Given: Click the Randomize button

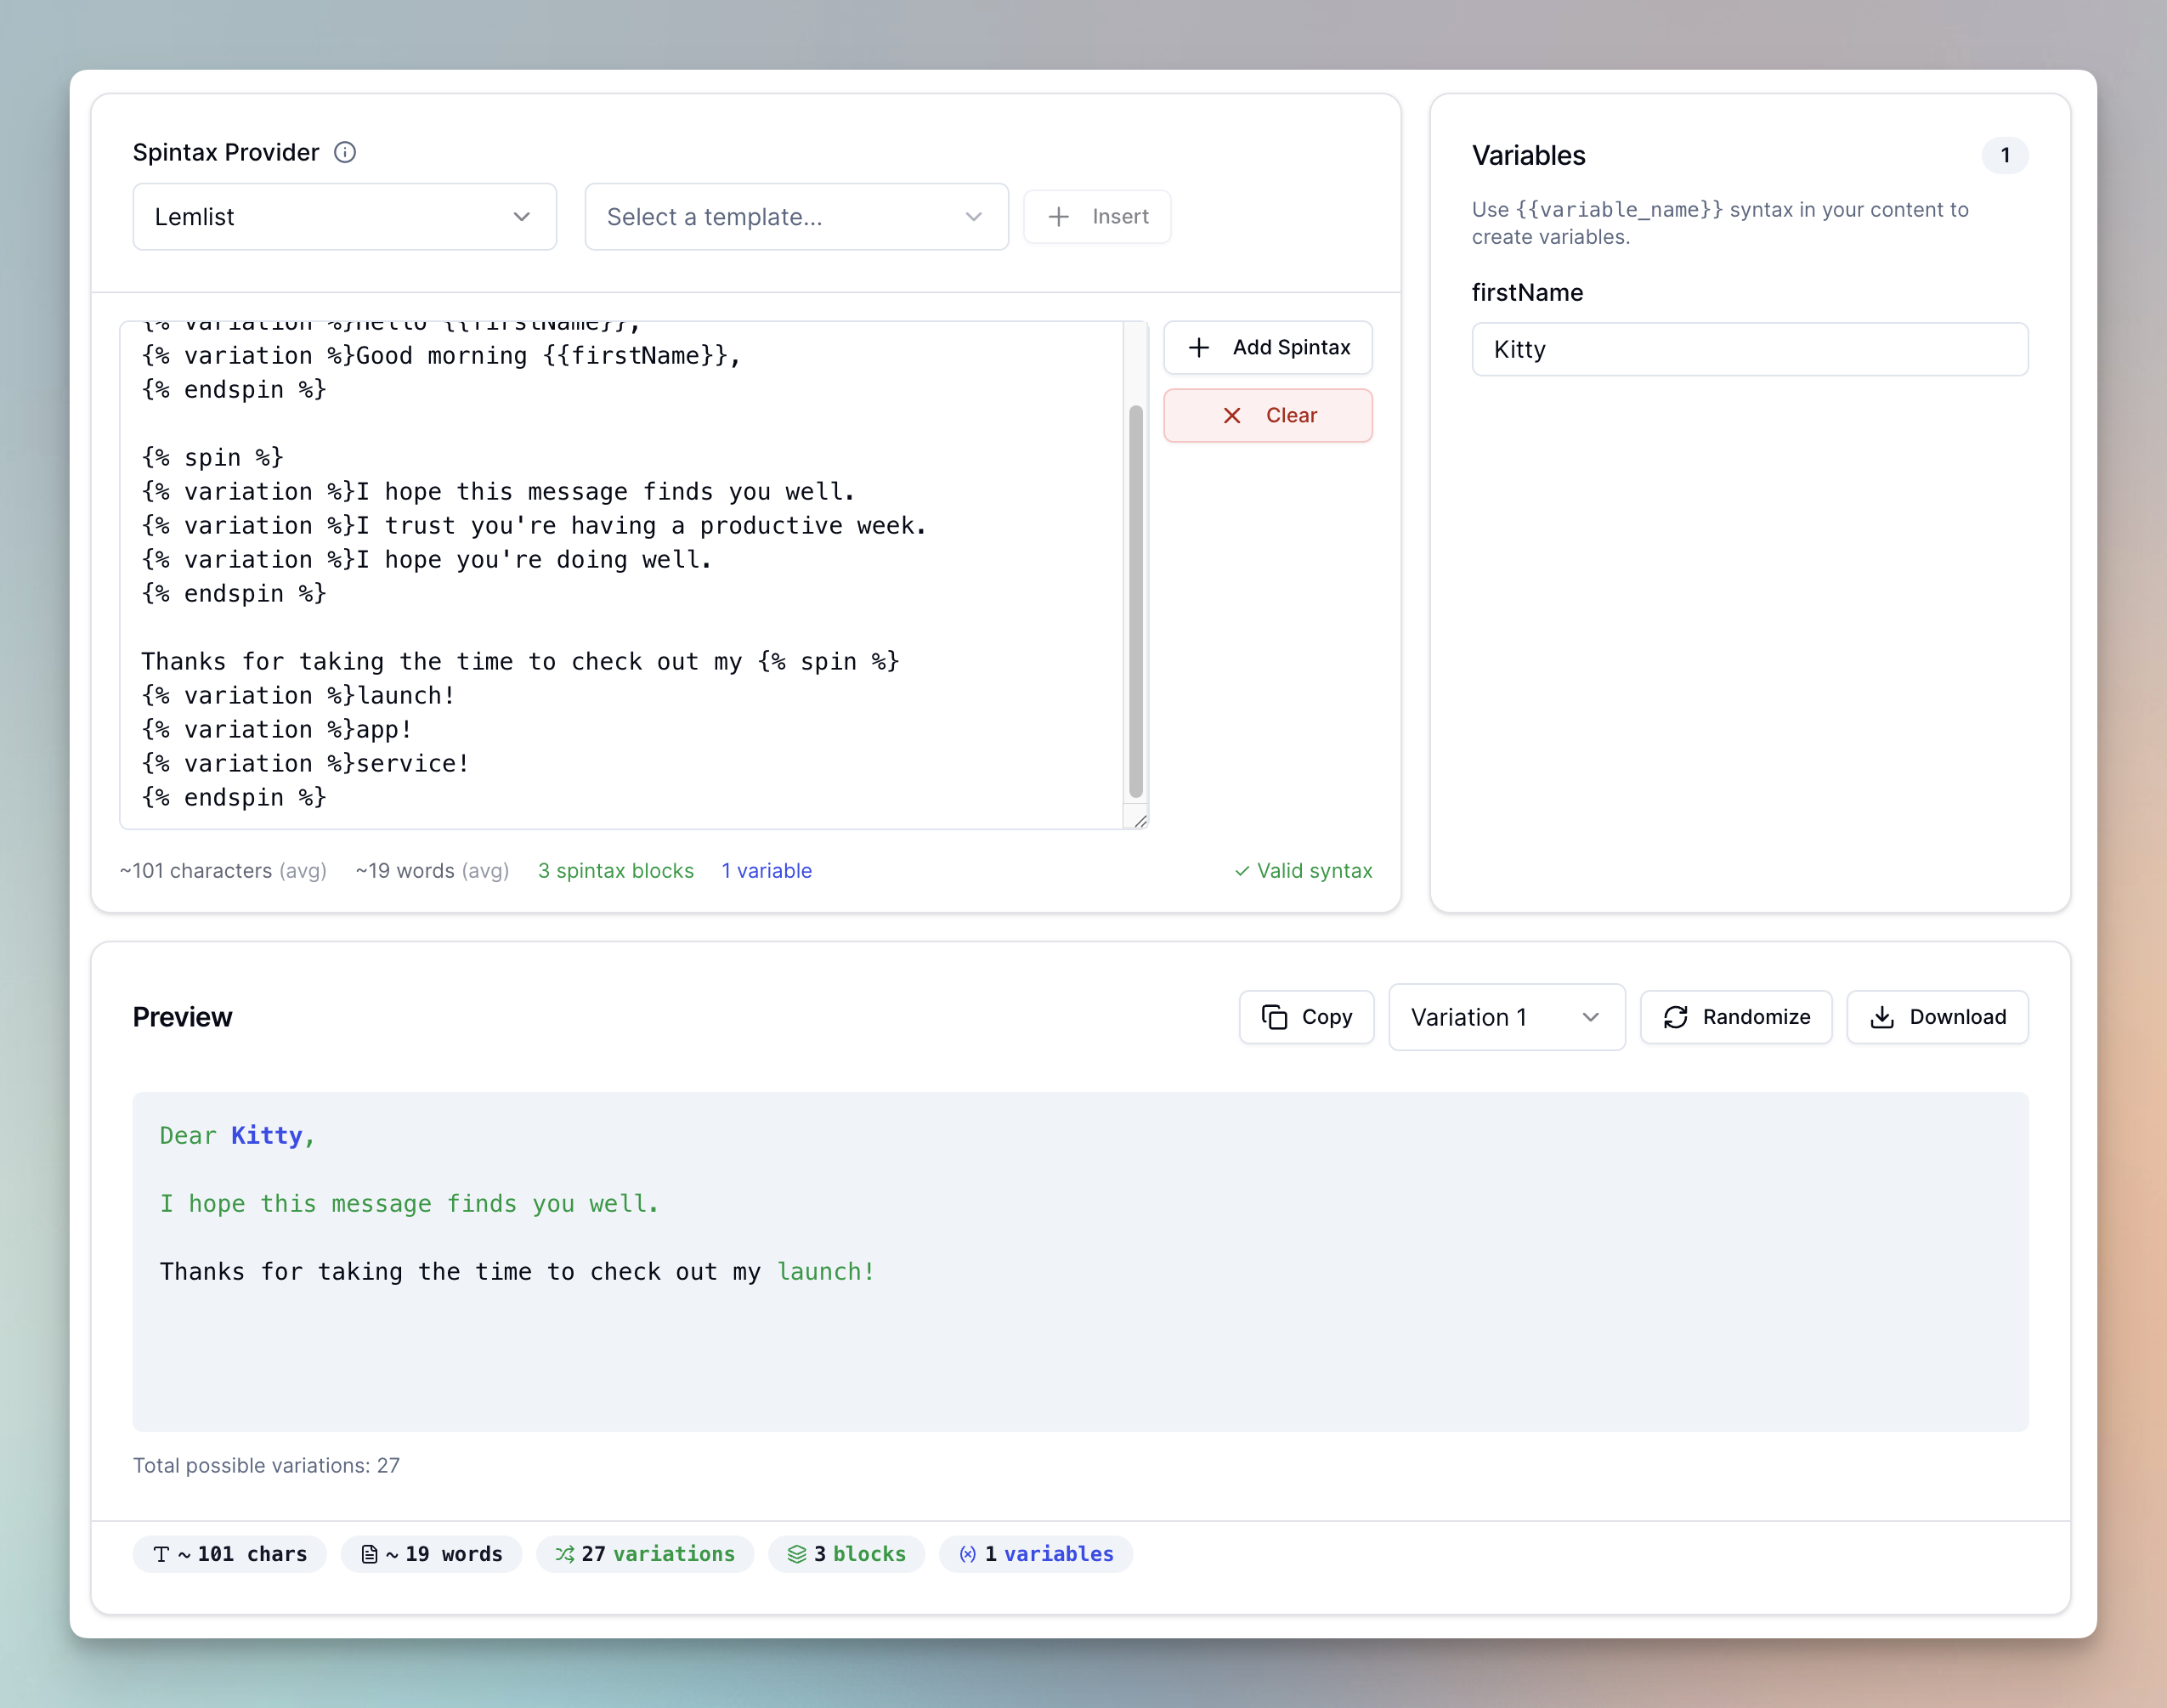Looking at the screenshot, I should (x=1736, y=1017).
